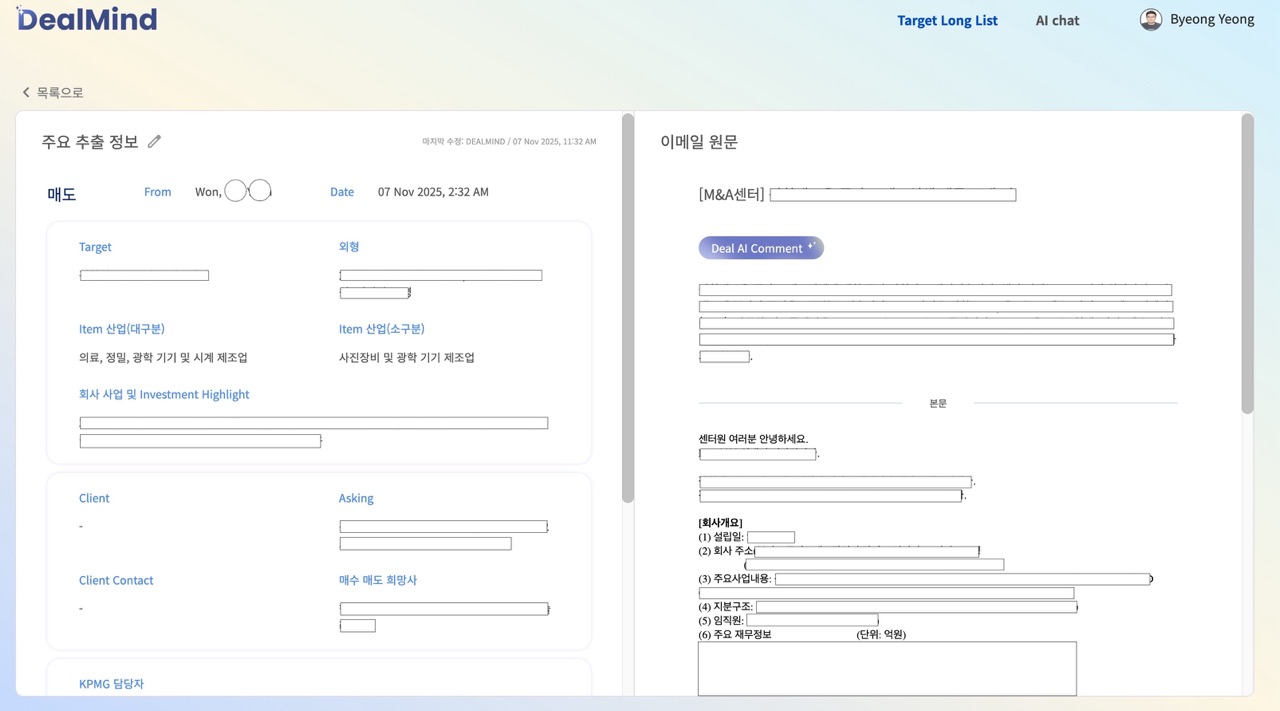This screenshot has height=711, width=1280.
Task: Open the Target Long List tab
Action: tap(947, 20)
